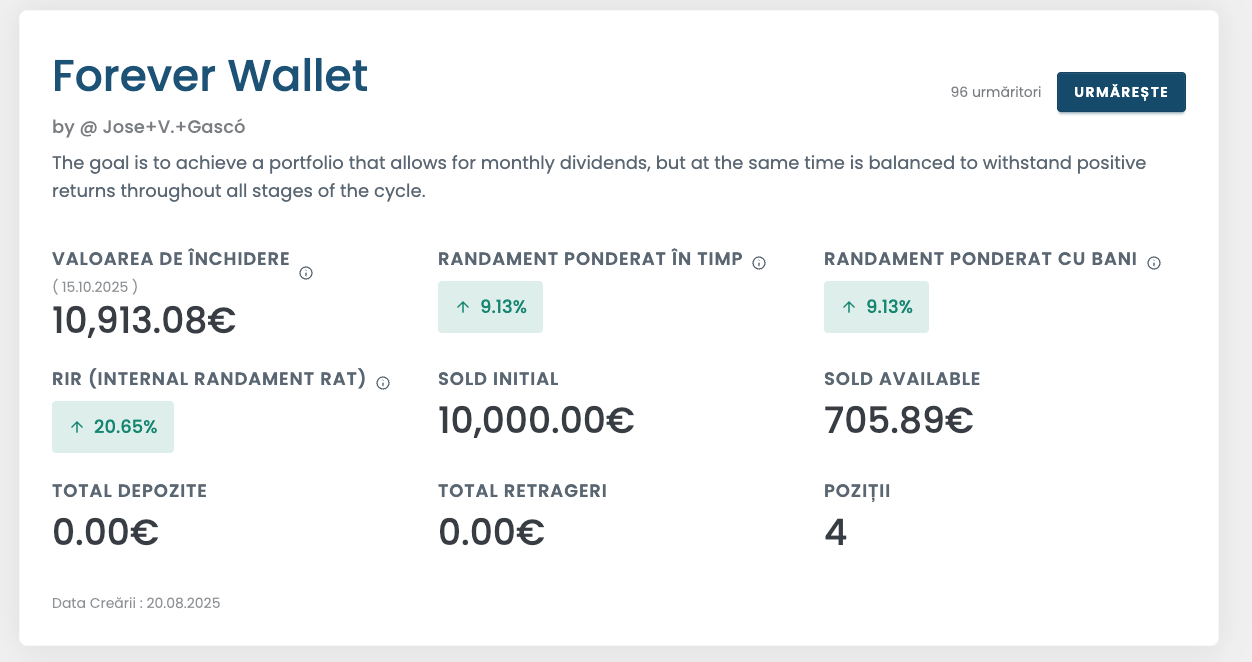Click up arrow in time-weighted return badge
The height and width of the screenshot is (662, 1252).
click(x=462, y=308)
